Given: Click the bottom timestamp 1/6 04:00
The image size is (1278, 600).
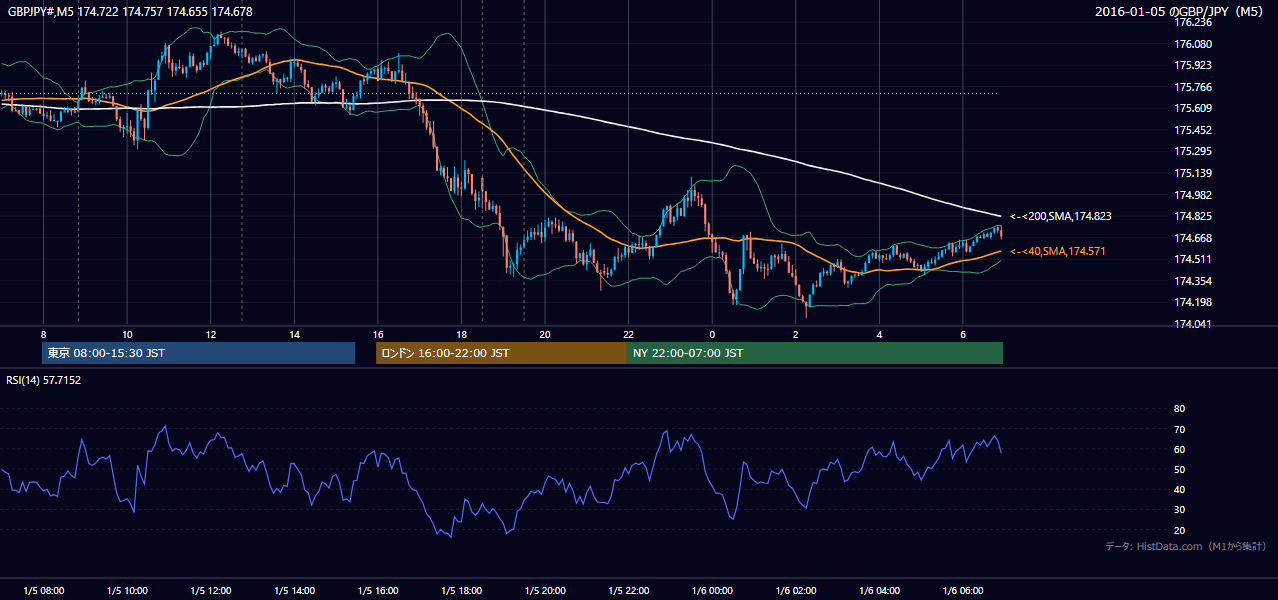Looking at the screenshot, I should 879,591.
